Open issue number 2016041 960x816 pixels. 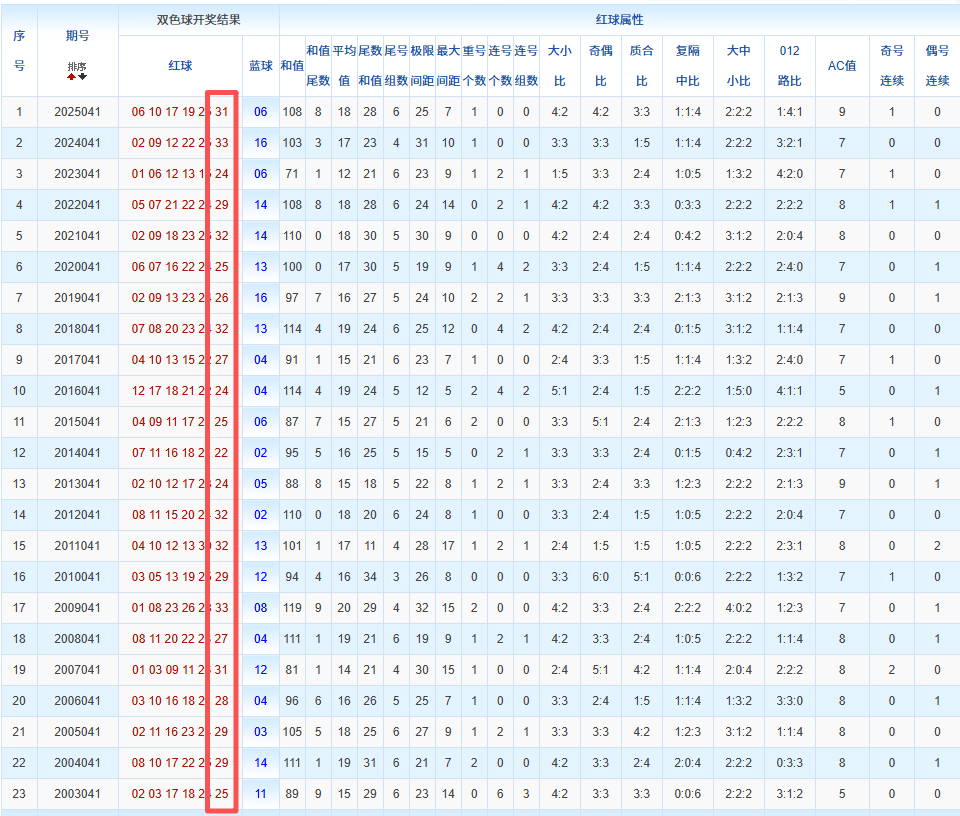point(77,391)
